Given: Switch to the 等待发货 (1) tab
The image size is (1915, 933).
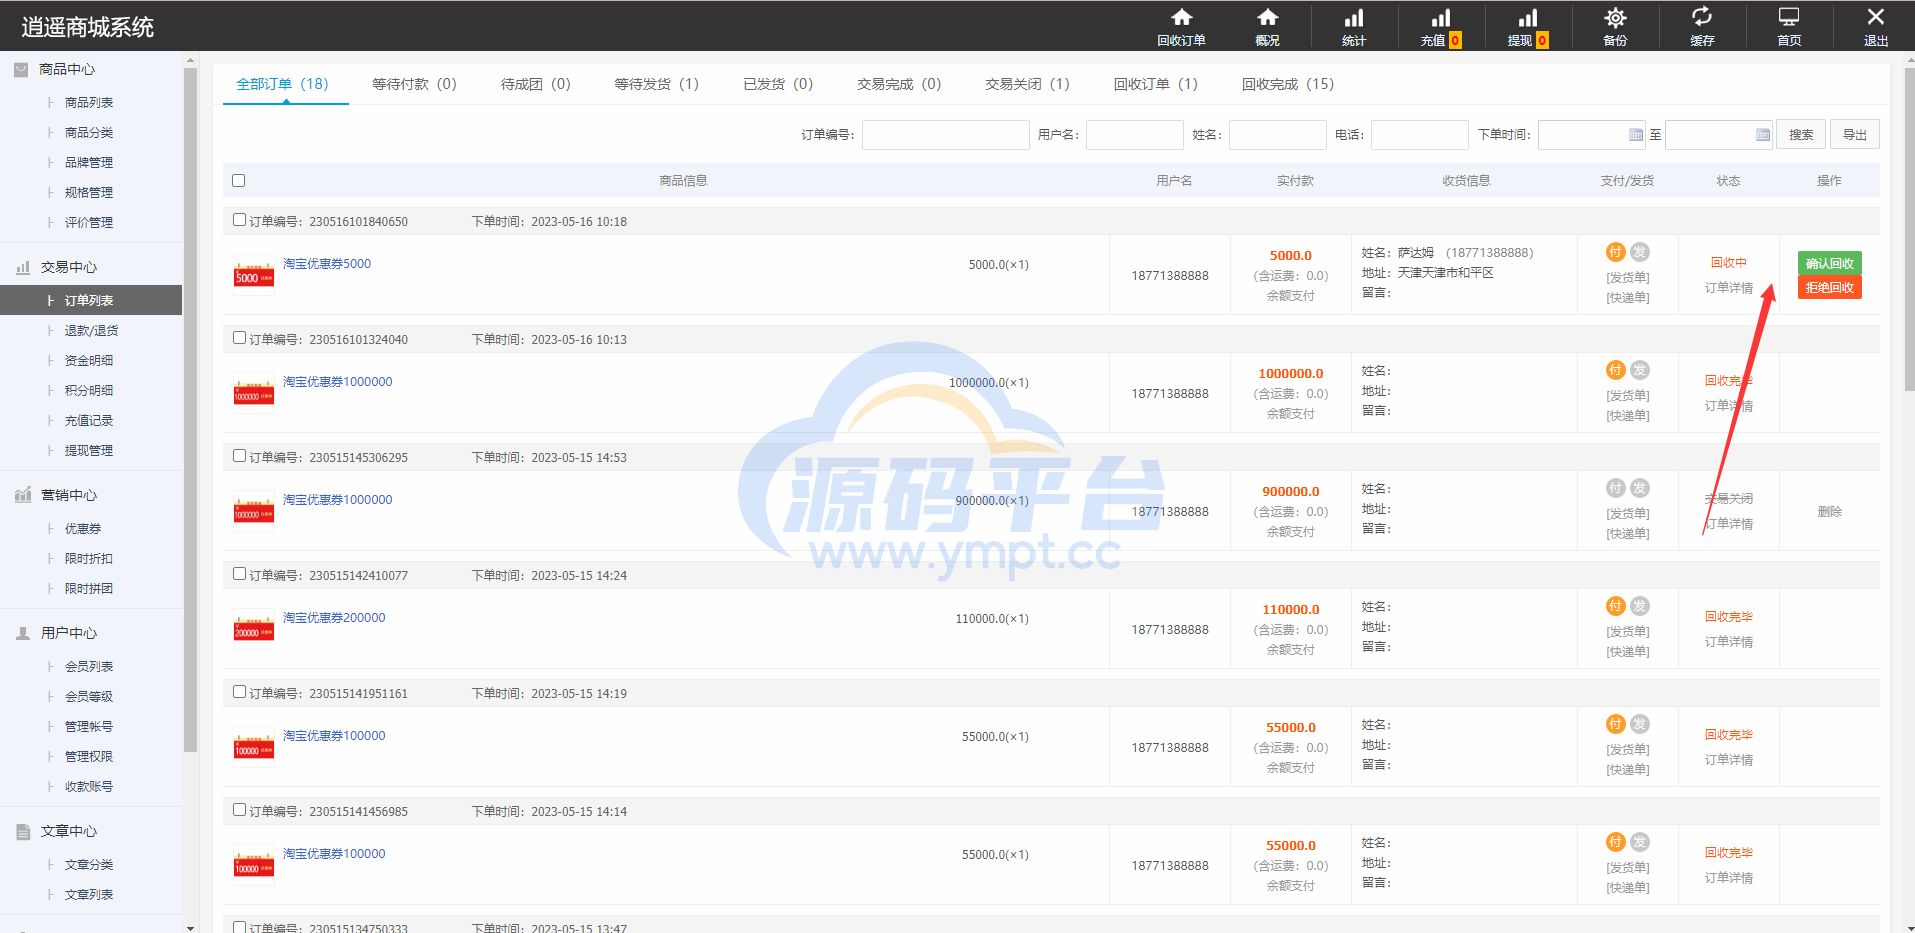Looking at the screenshot, I should 656,84.
